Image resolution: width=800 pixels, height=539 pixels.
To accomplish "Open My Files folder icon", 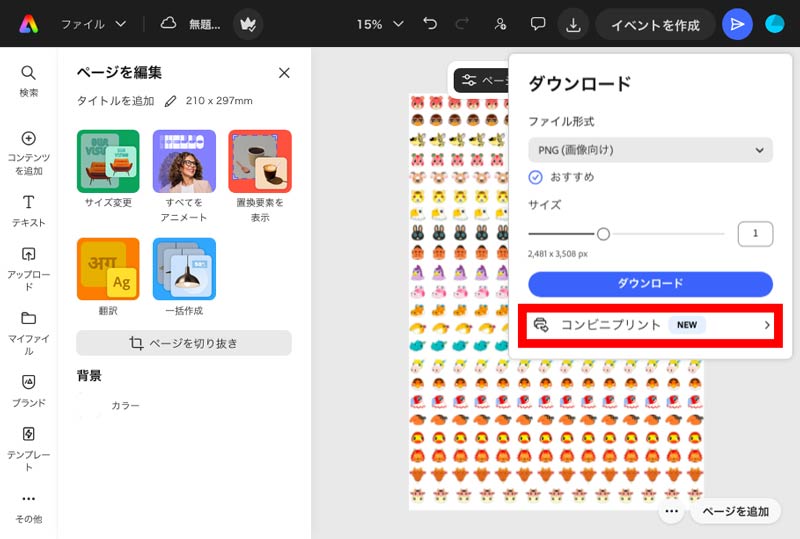I will click(x=29, y=318).
